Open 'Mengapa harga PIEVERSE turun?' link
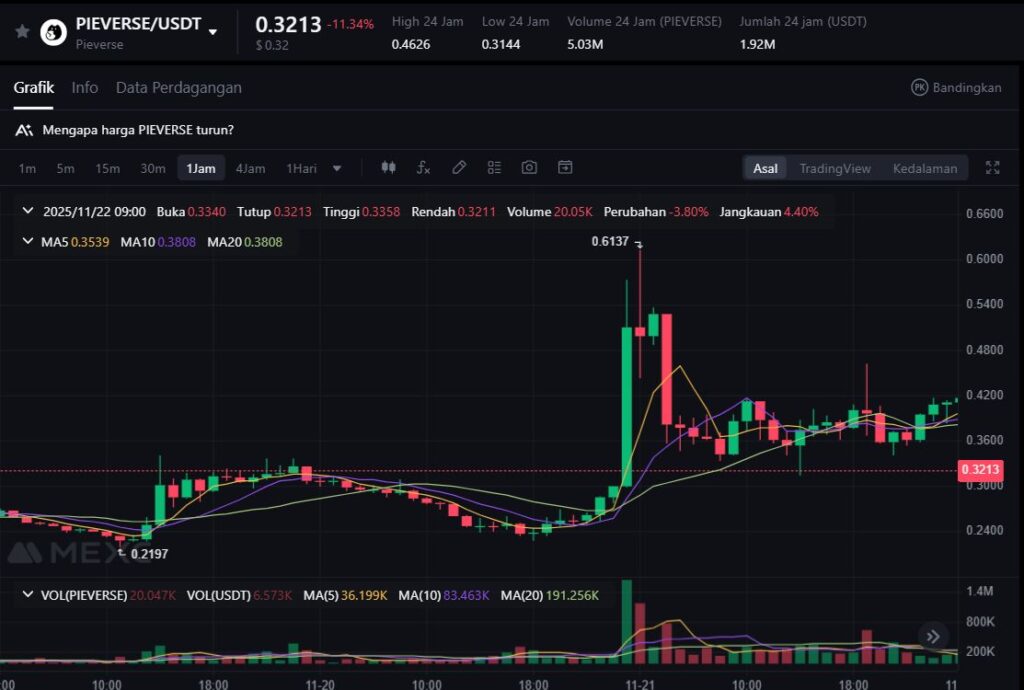Screen dimensions: 1024x690 138,130
